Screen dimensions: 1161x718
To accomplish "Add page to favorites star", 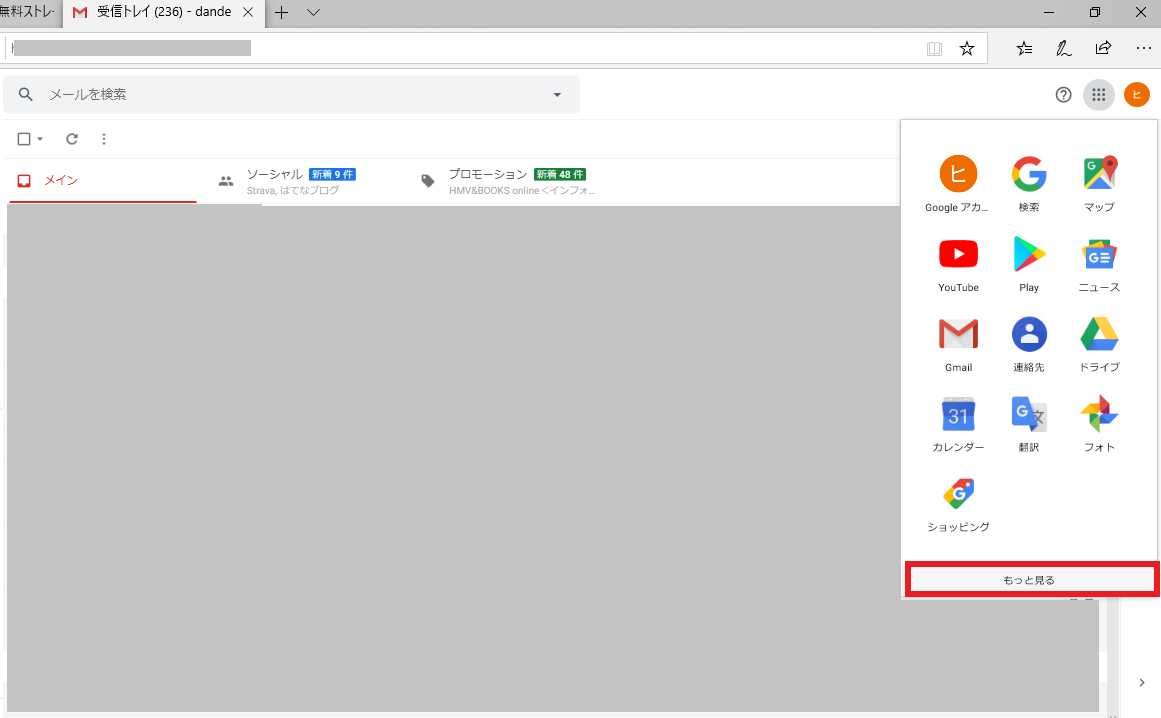I will 967,49.
